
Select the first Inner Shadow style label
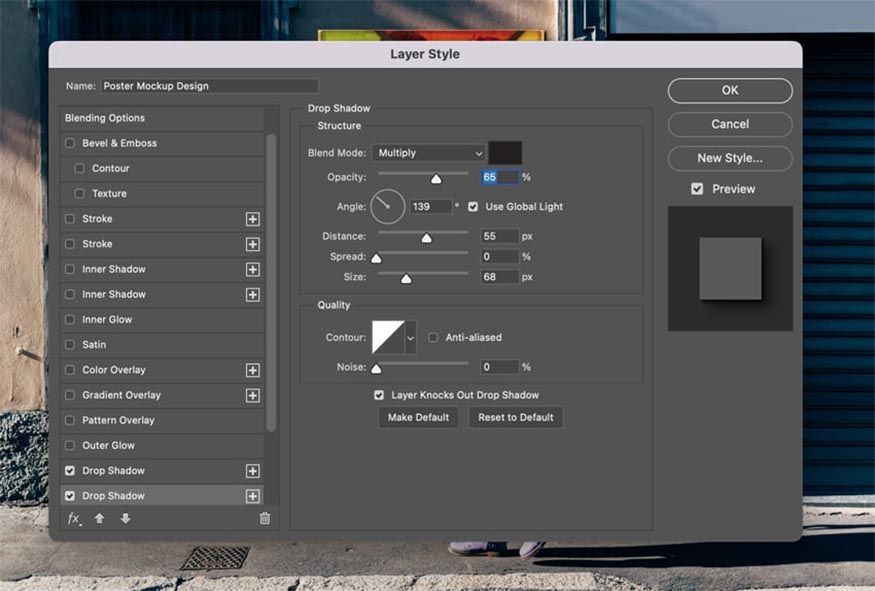tap(114, 269)
